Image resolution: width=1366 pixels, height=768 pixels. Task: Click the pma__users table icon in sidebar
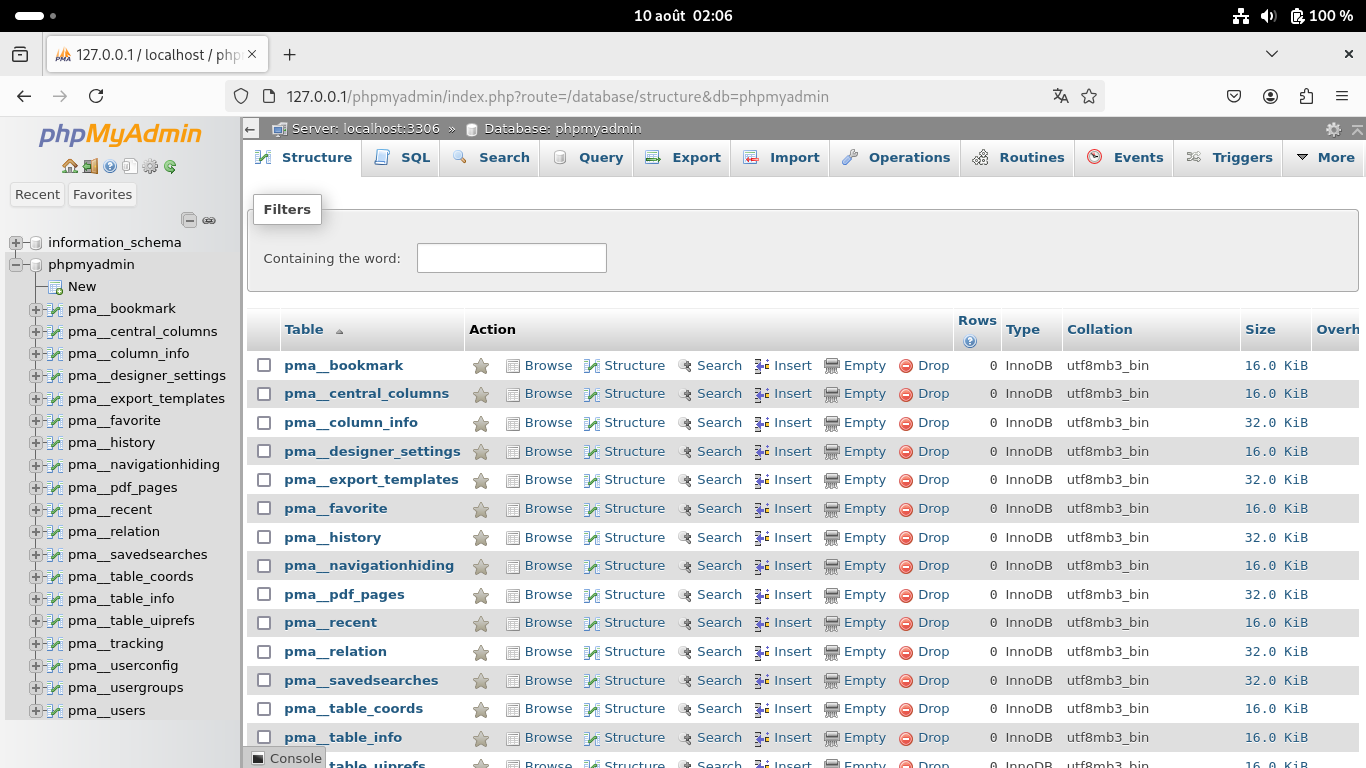pos(54,710)
